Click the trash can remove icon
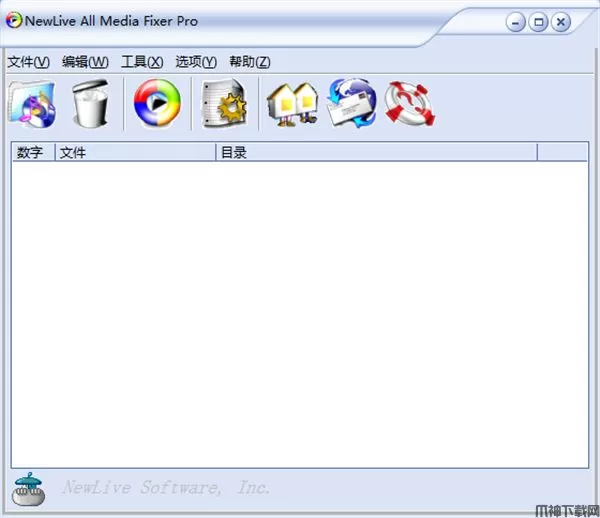600x518 pixels. tap(91, 103)
